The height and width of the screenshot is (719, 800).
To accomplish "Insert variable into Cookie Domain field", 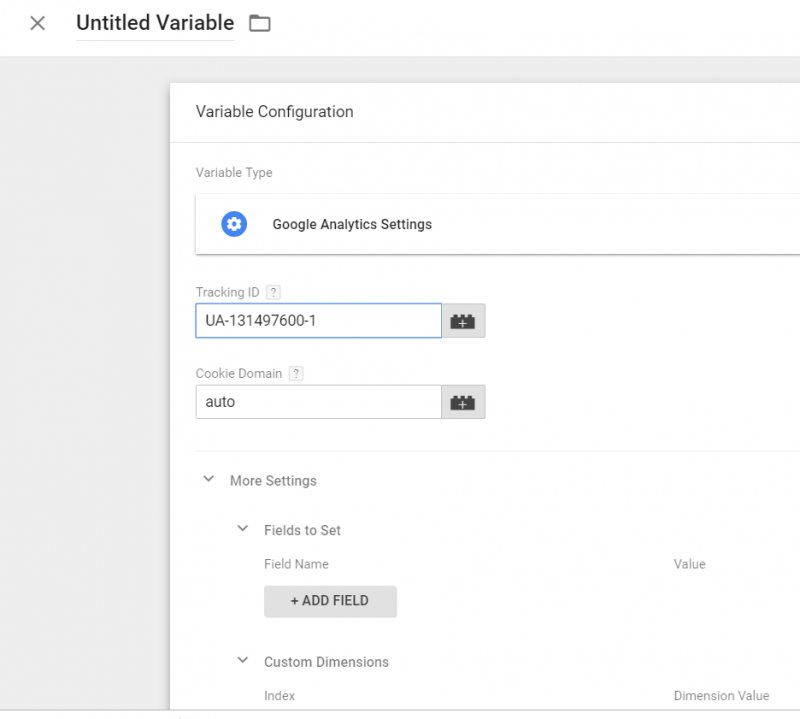I will pyautogui.click(x=463, y=402).
